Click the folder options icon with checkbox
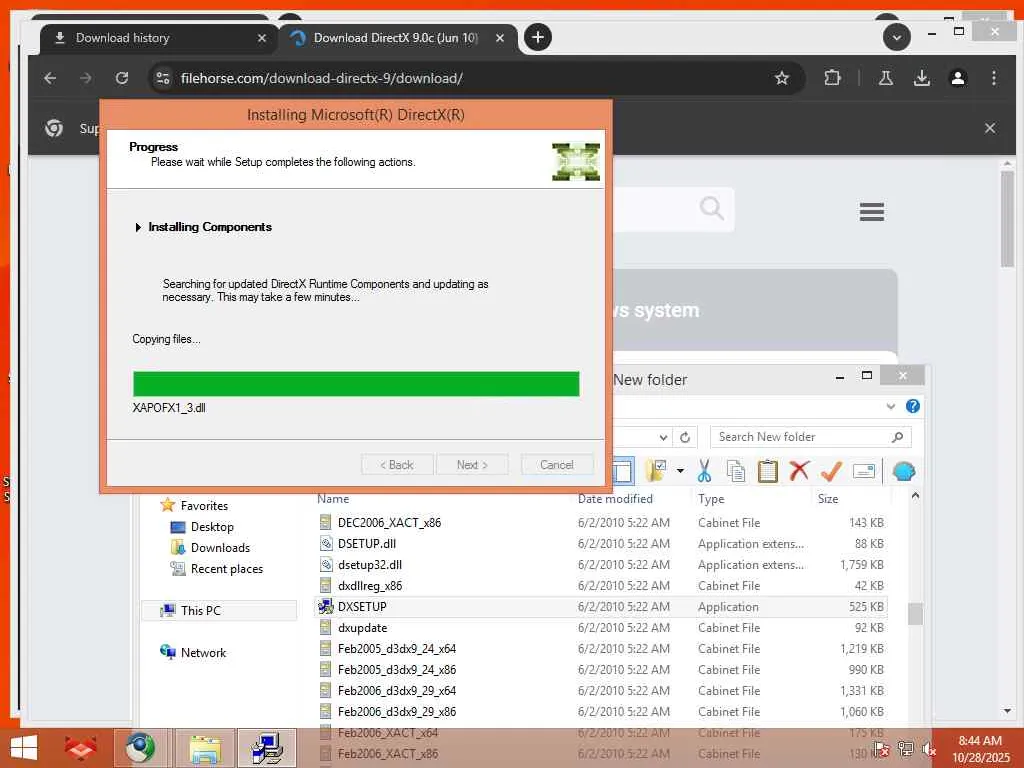The width and height of the screenshot is (1024, 768). [656, 471]
